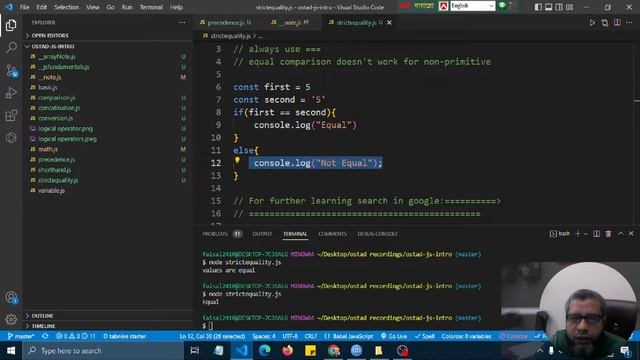Open the Search view in activity bar
This screenshot has width=640, height=360.
tap(11, 48)
